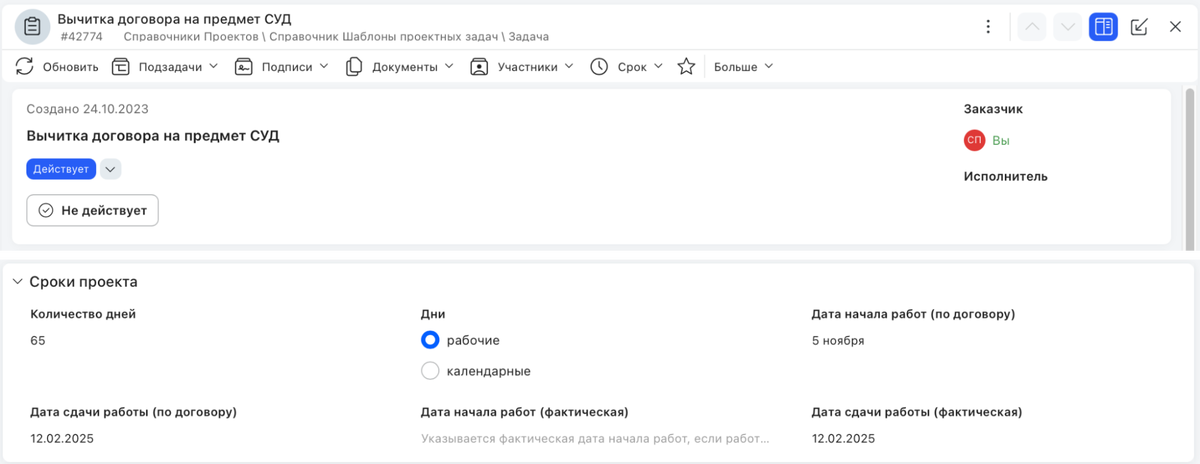This screenshot has height=464, width=1200.
Task: Open the Больше menu
Action: [743, 67]
